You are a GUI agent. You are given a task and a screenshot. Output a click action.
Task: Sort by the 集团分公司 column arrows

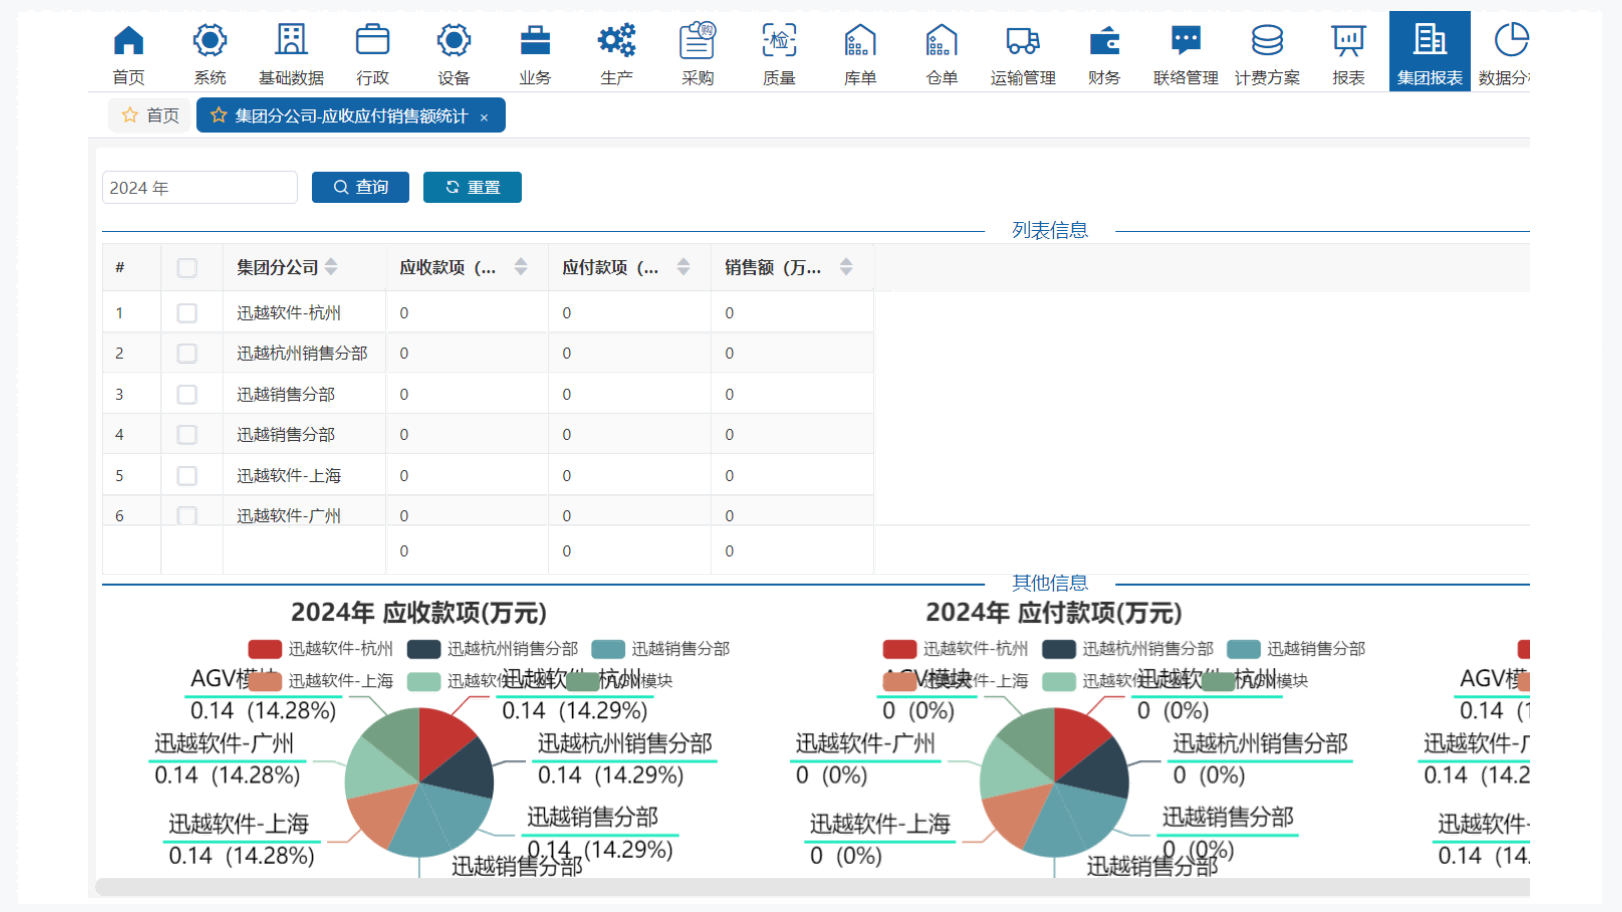coord(331,267)
